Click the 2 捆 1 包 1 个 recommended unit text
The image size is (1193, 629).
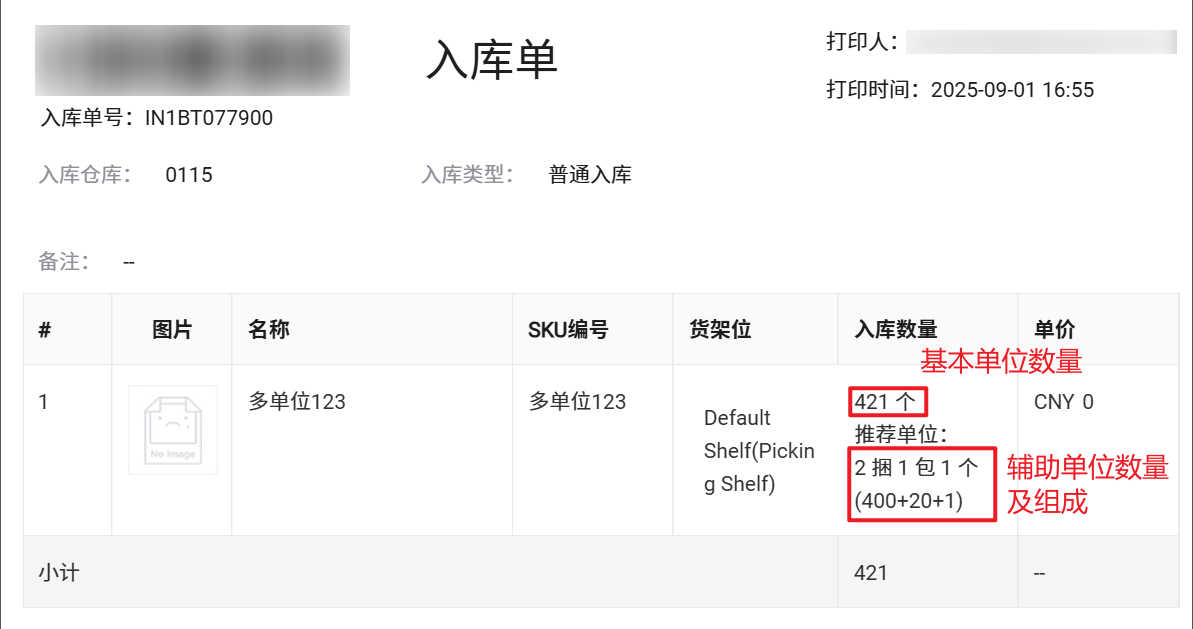click(916, 467)
